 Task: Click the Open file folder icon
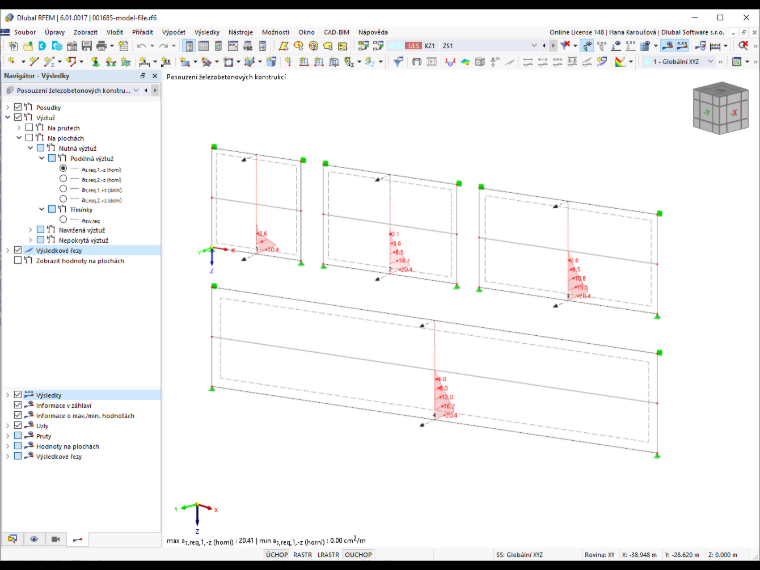tap(28, 46)
